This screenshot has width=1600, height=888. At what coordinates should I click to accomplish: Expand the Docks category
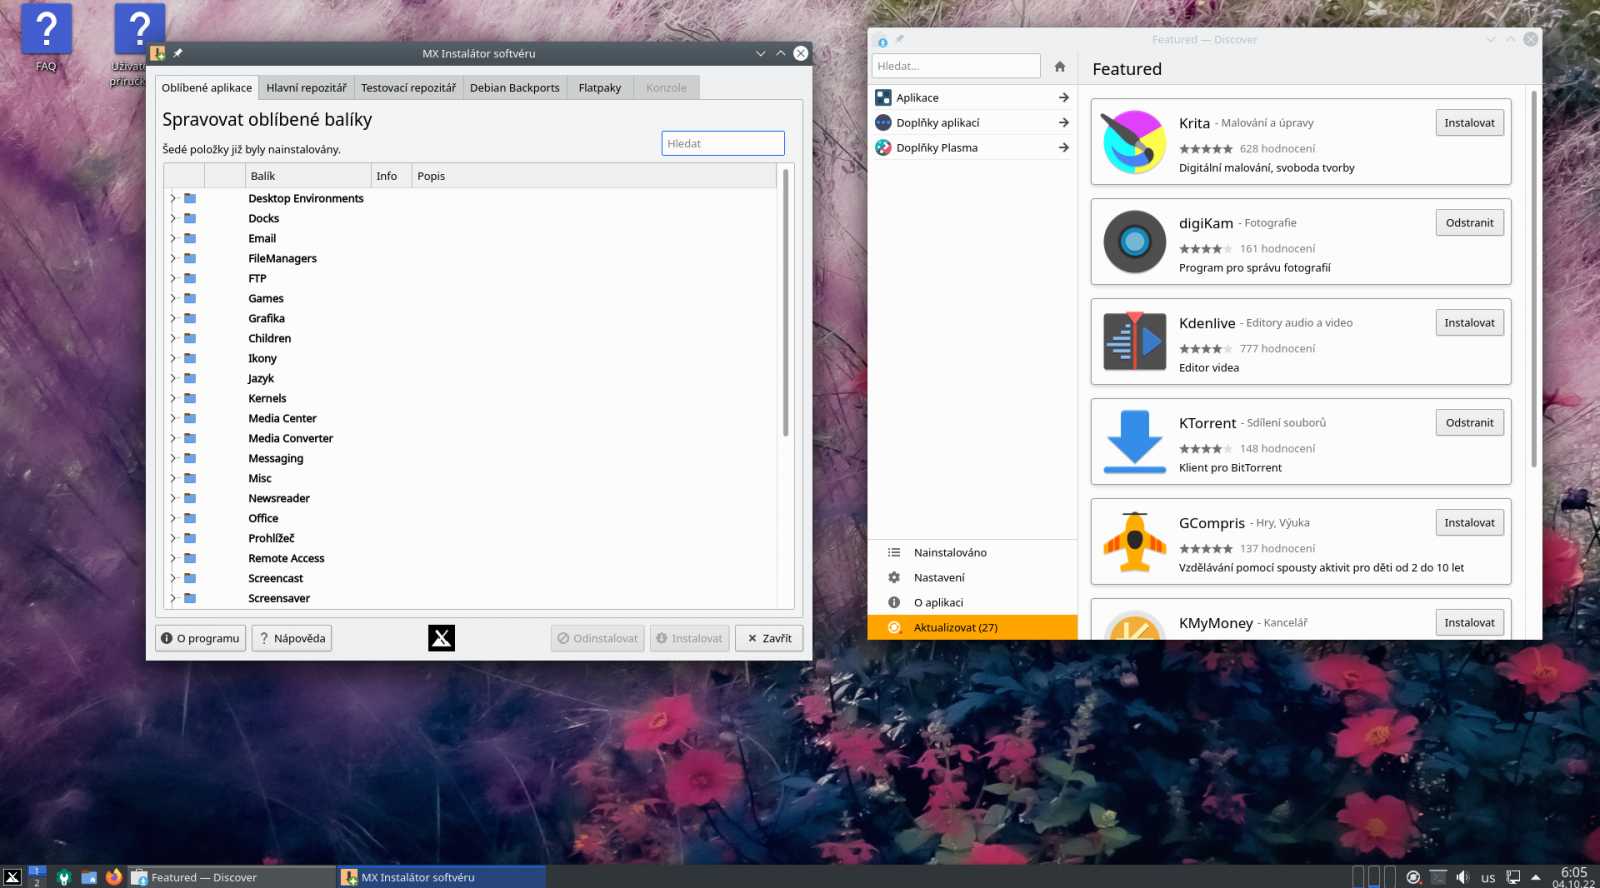coord(173,218)
